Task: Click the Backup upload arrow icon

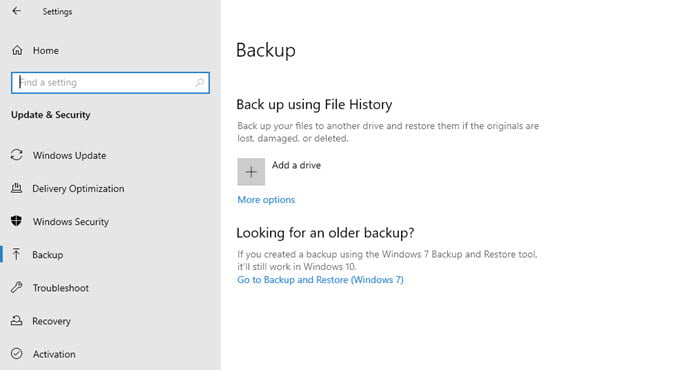Action: point(17,254)
